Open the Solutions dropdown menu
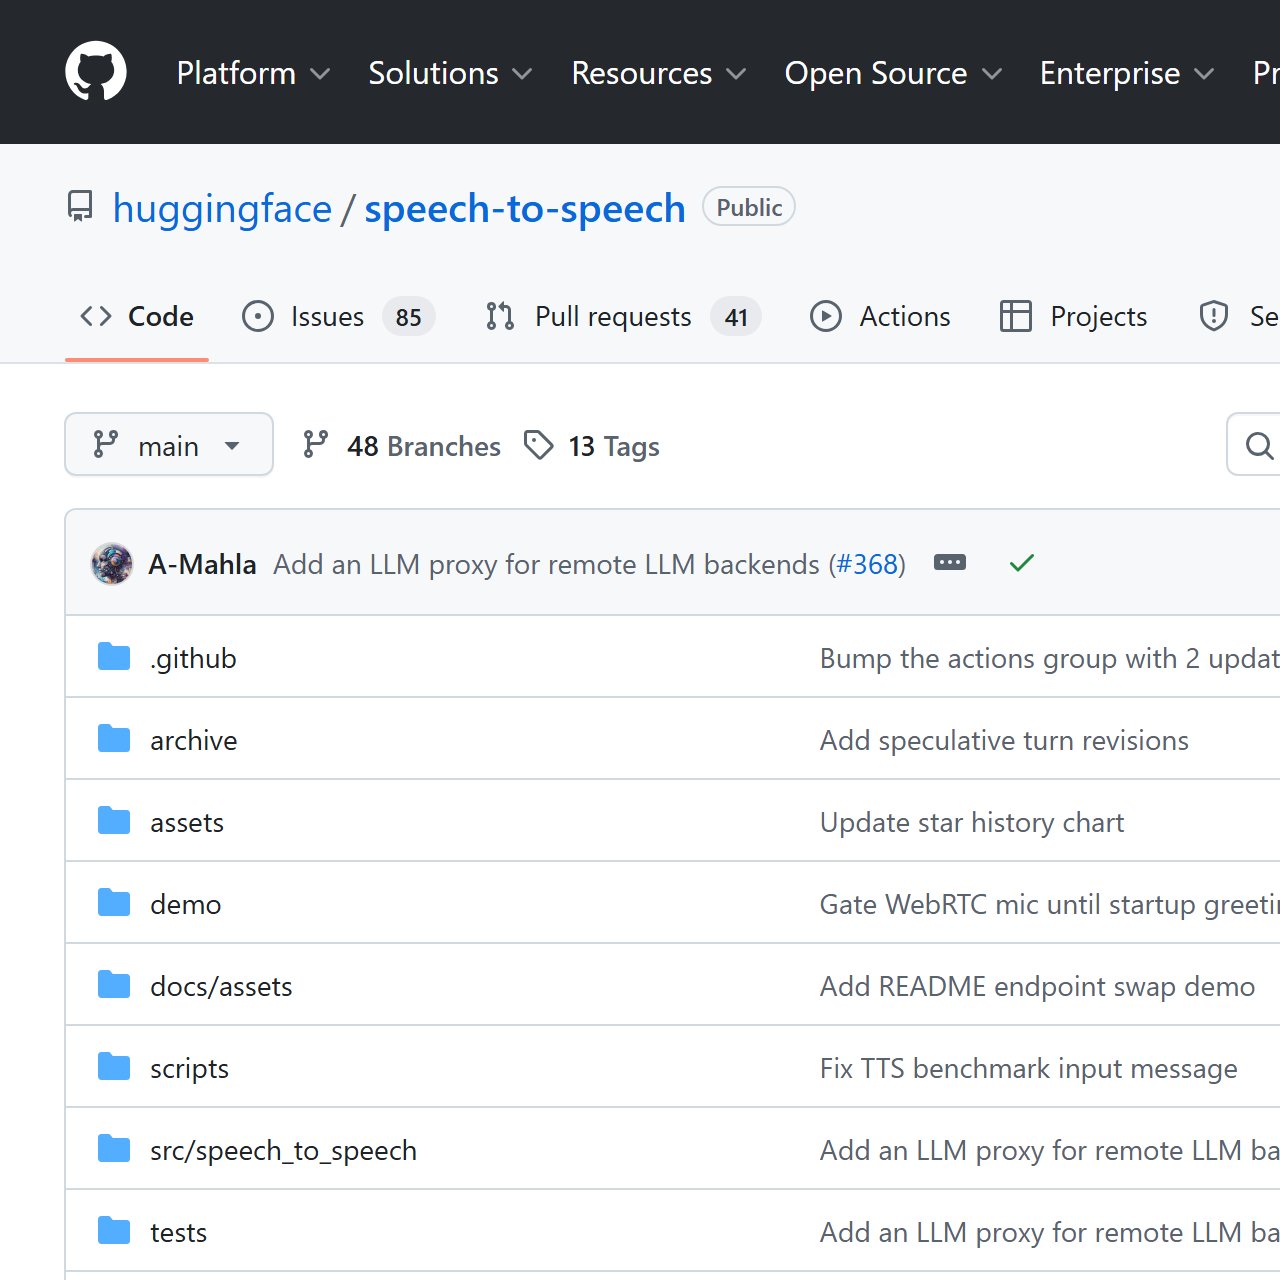 coord(450,73)
